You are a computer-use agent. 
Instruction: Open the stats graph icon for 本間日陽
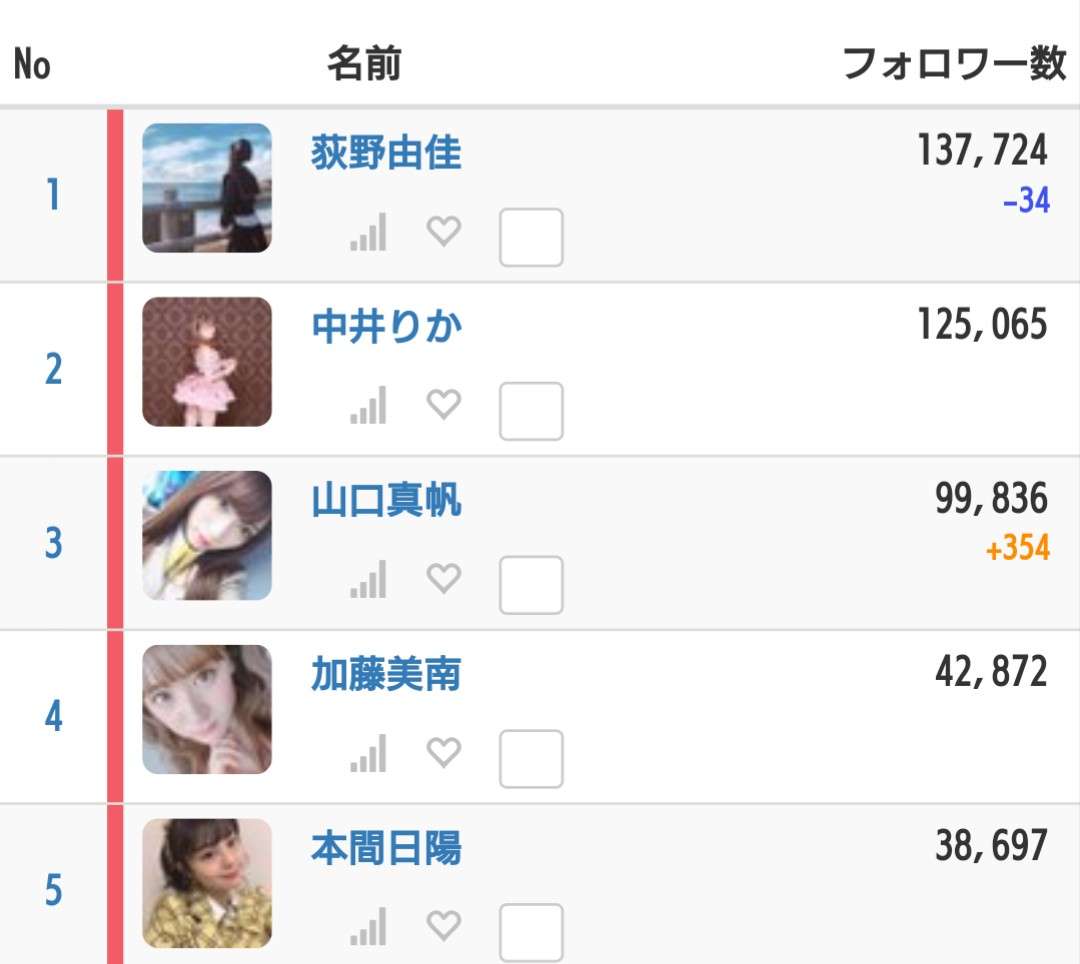(x=368, y=927)
